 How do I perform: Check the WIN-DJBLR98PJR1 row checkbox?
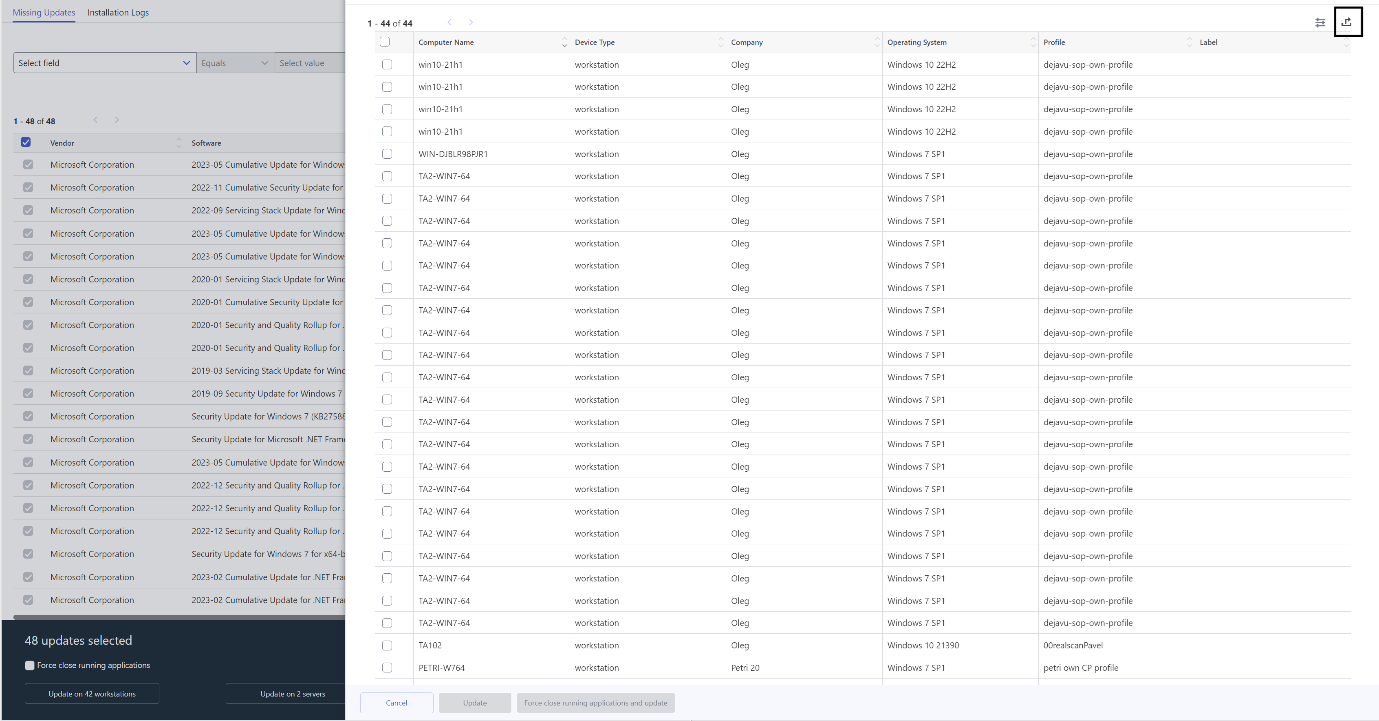387,154
